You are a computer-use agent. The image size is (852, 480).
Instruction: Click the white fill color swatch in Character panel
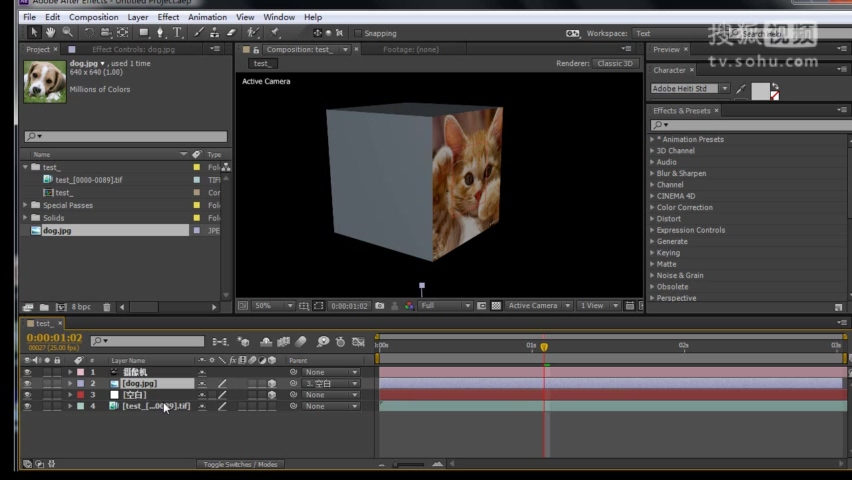[760, 90]
